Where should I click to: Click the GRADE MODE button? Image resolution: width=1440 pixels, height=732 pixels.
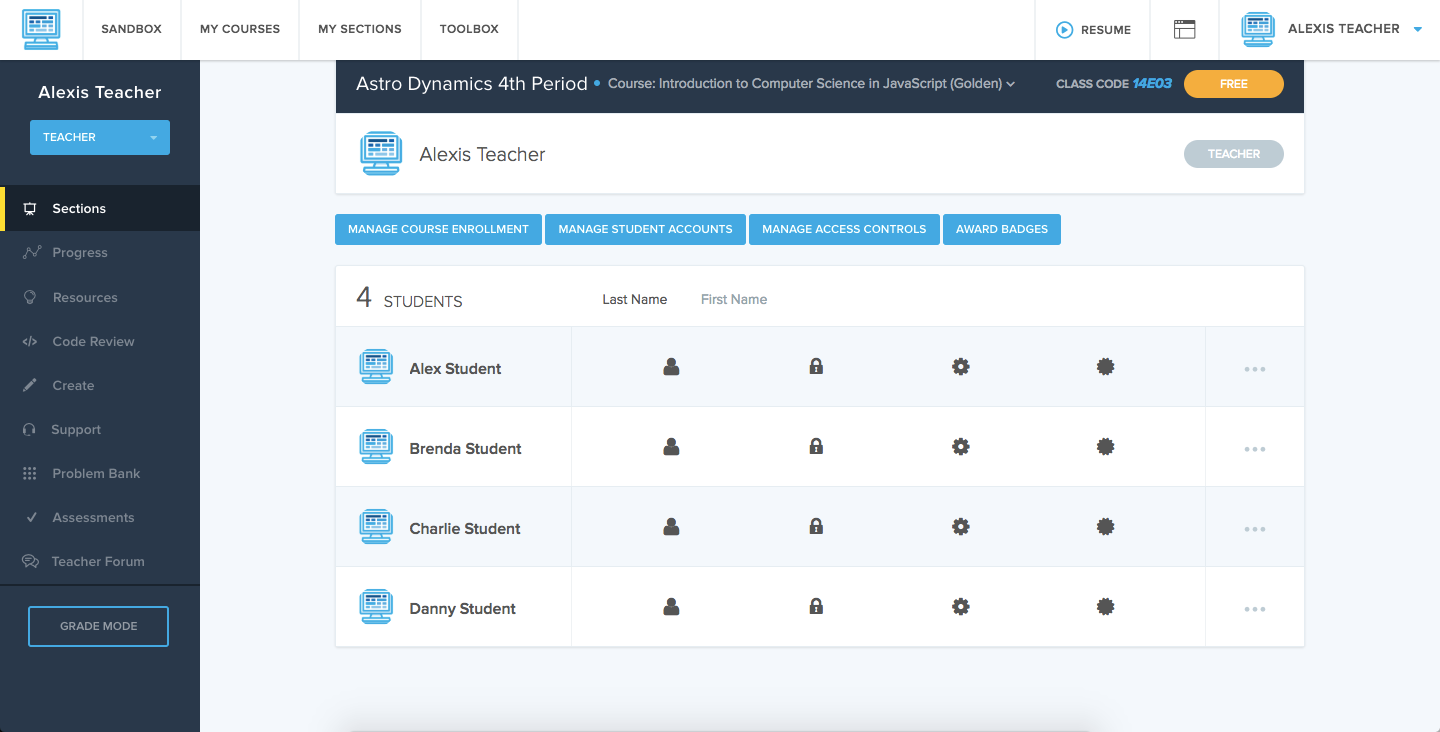[x=98, y=626]
